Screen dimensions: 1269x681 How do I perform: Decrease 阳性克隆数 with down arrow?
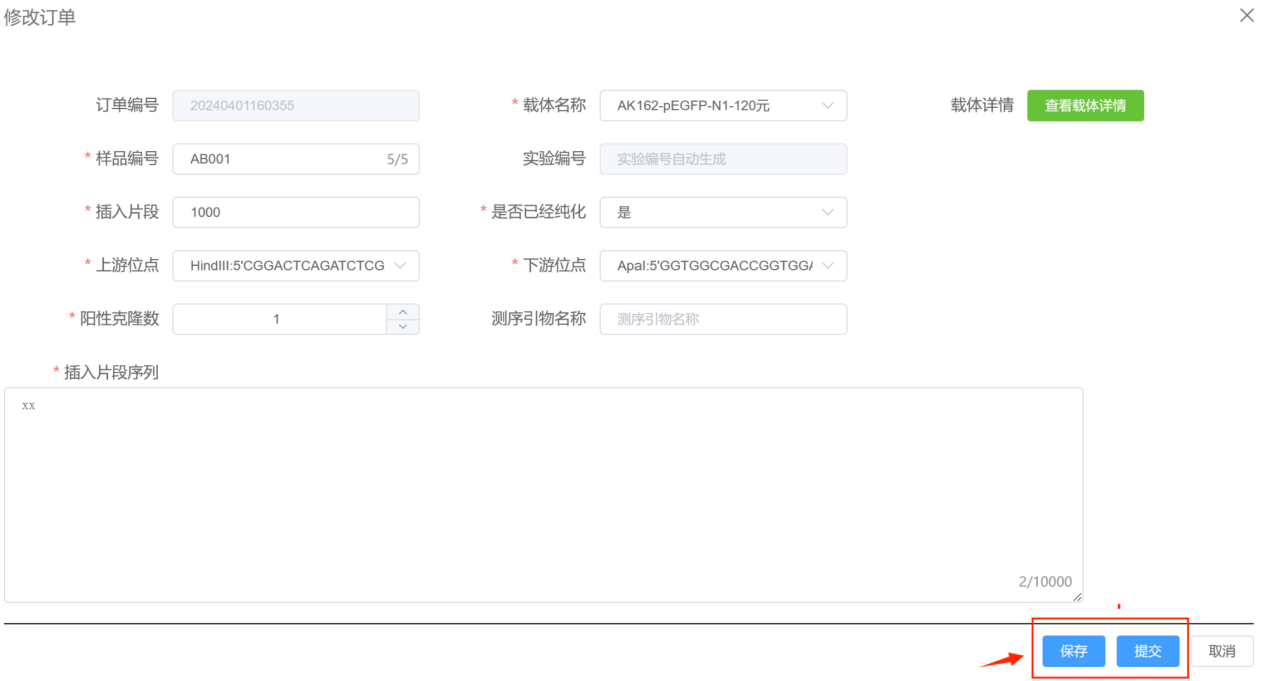pos(402,327)
